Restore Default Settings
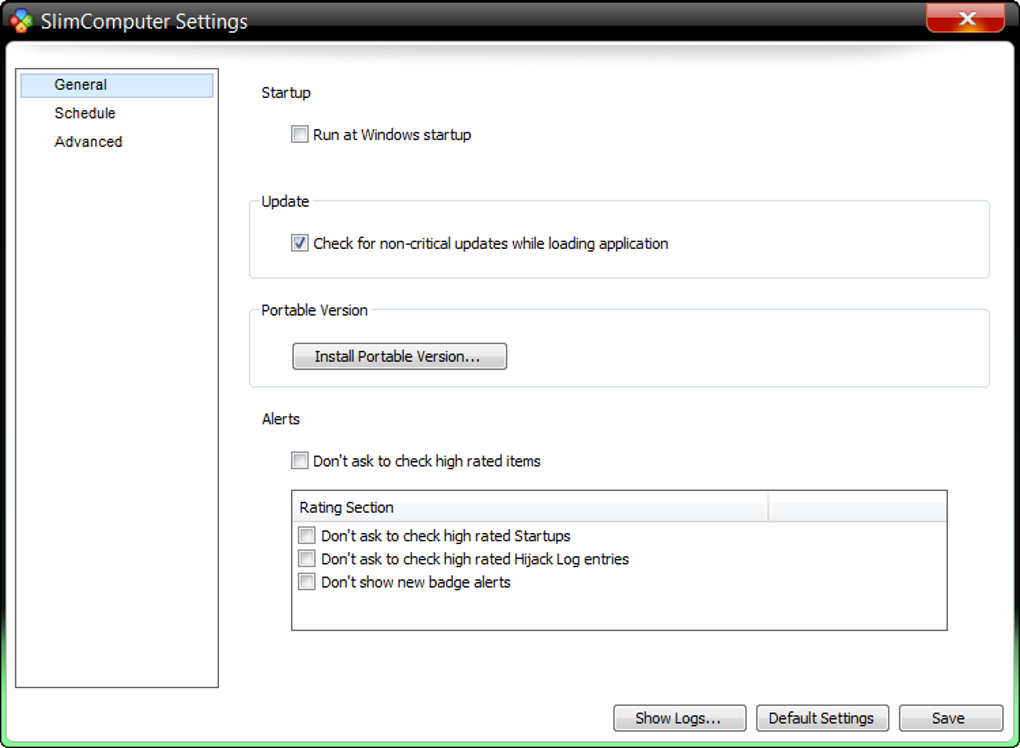 pyautogui.click(x=822, y=718)
